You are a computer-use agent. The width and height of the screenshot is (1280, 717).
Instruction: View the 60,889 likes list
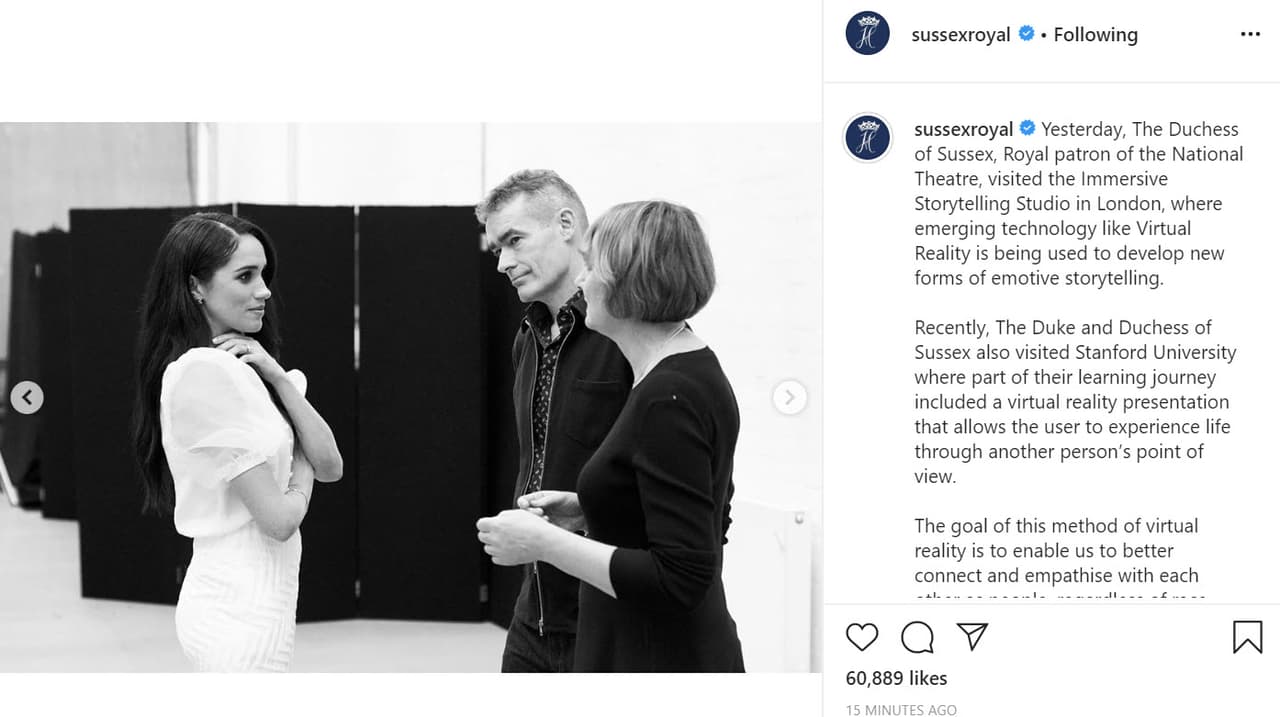pos(896,678)
